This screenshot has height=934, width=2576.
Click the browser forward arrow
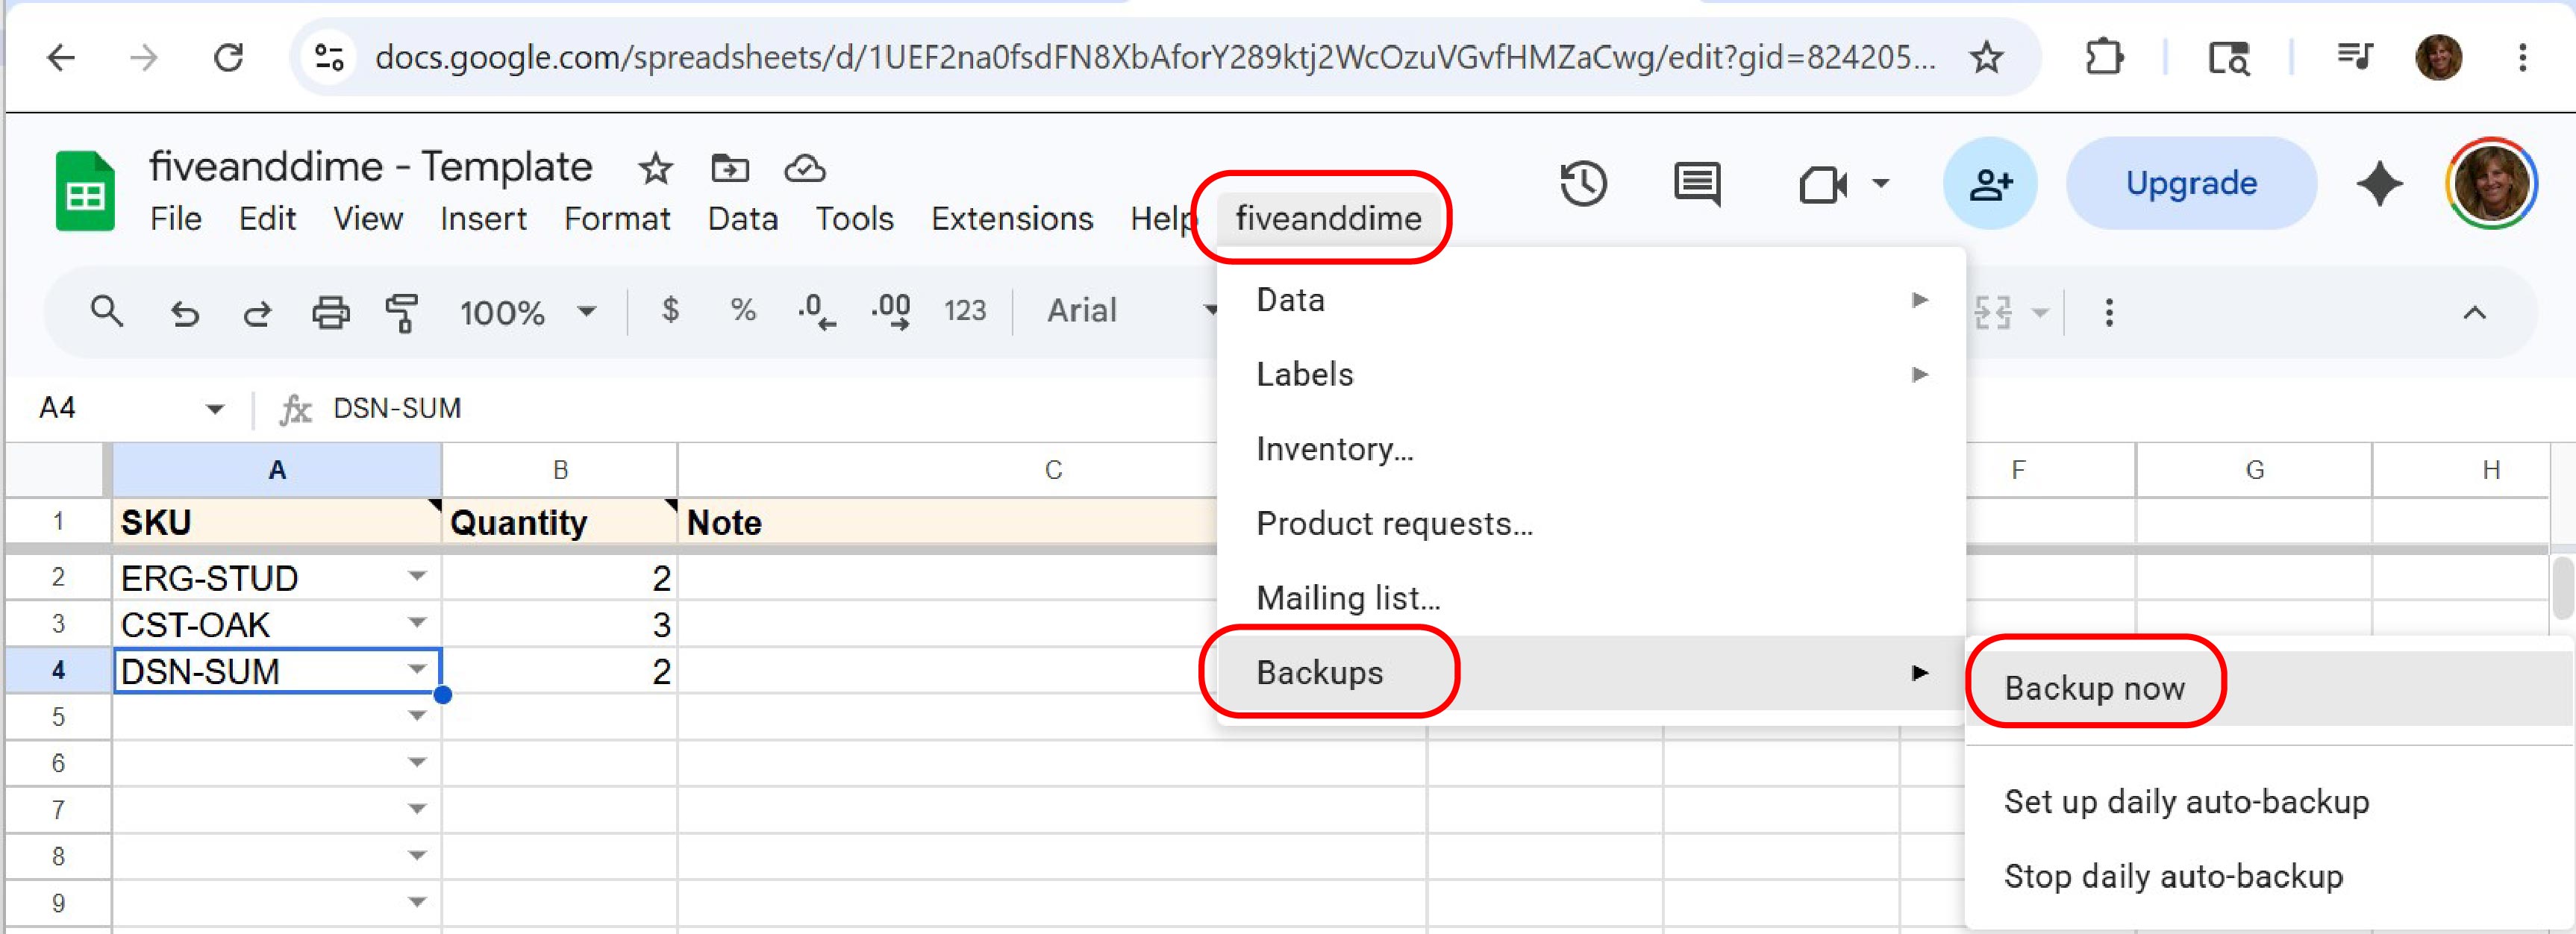click(144, 57)
